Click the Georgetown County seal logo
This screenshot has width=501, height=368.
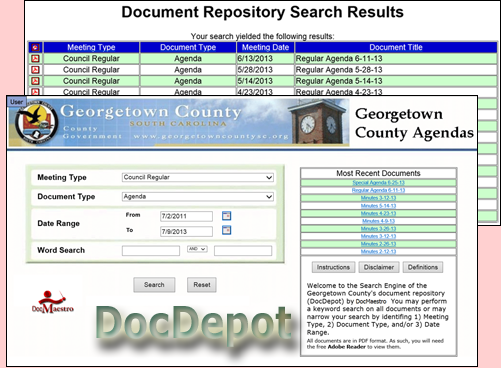click(x=36, y=124)
